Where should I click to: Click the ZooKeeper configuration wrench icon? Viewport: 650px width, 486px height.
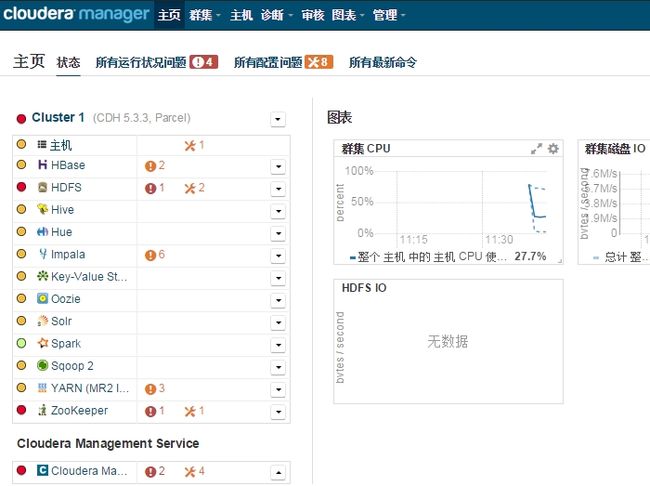(x=190, y=411)
